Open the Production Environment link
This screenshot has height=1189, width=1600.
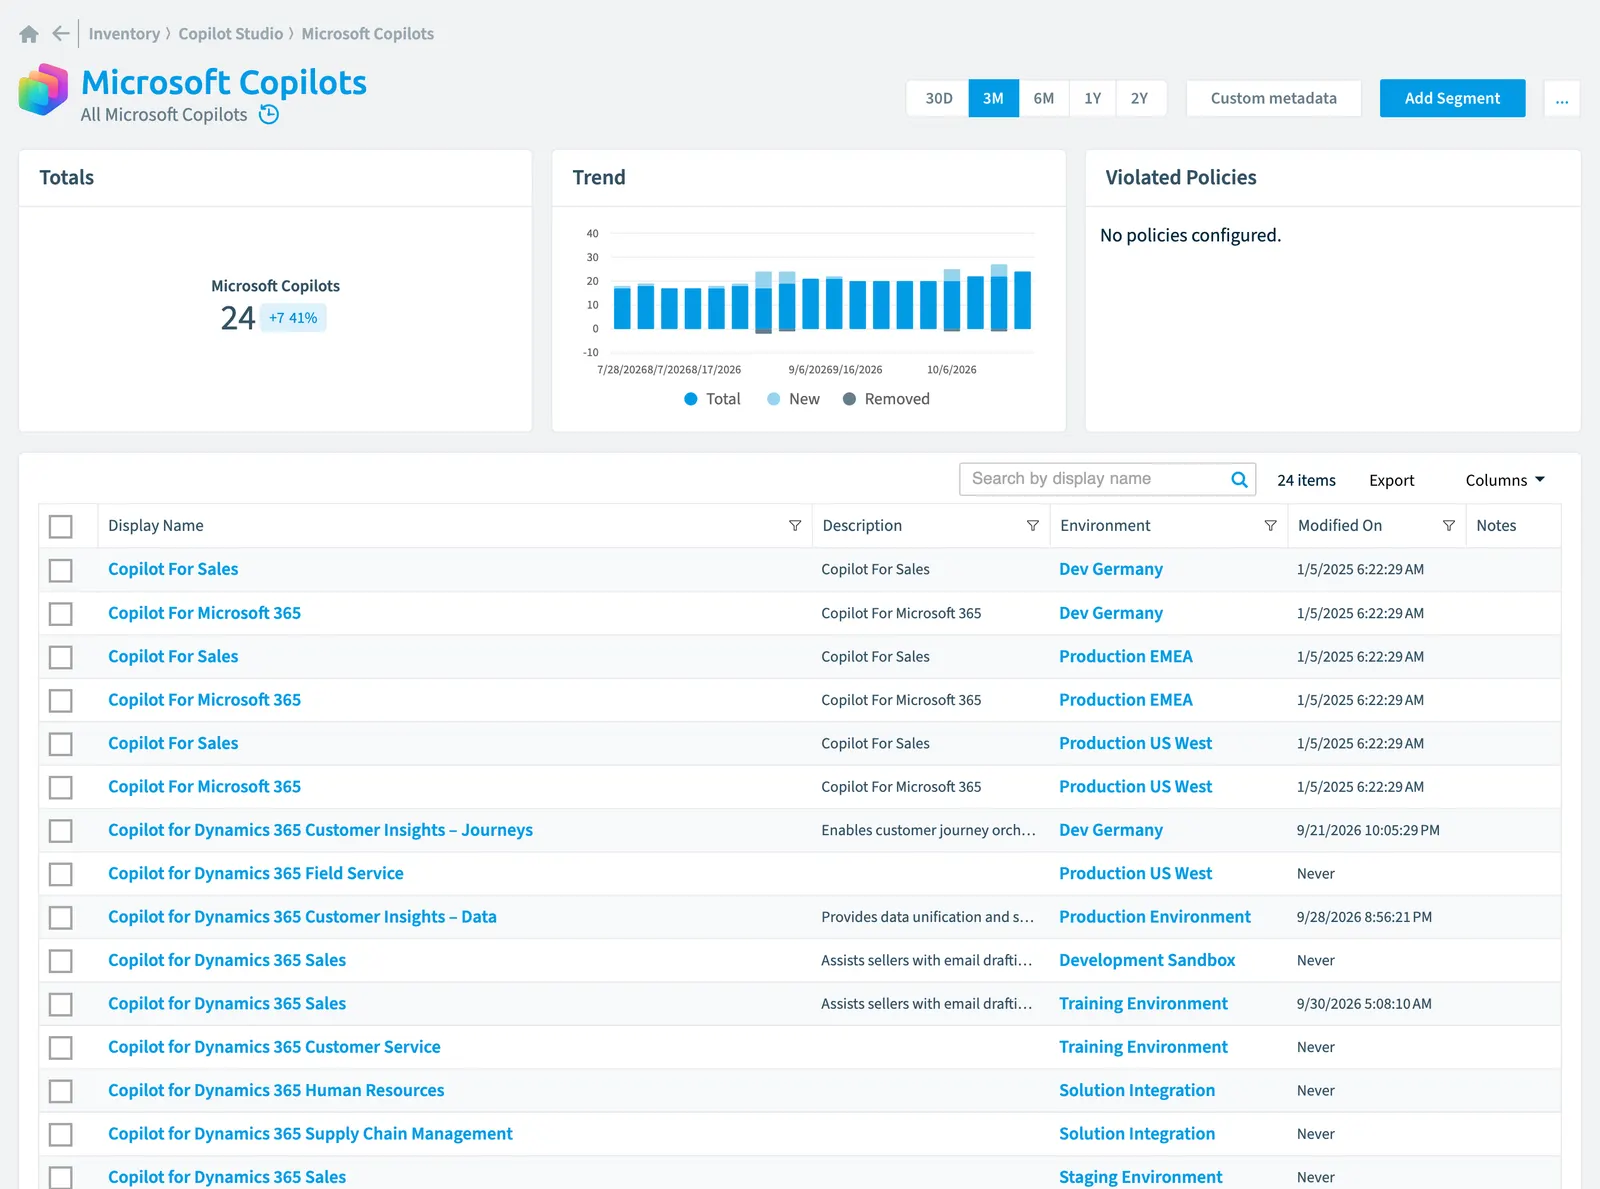(x=1155, y=917)
